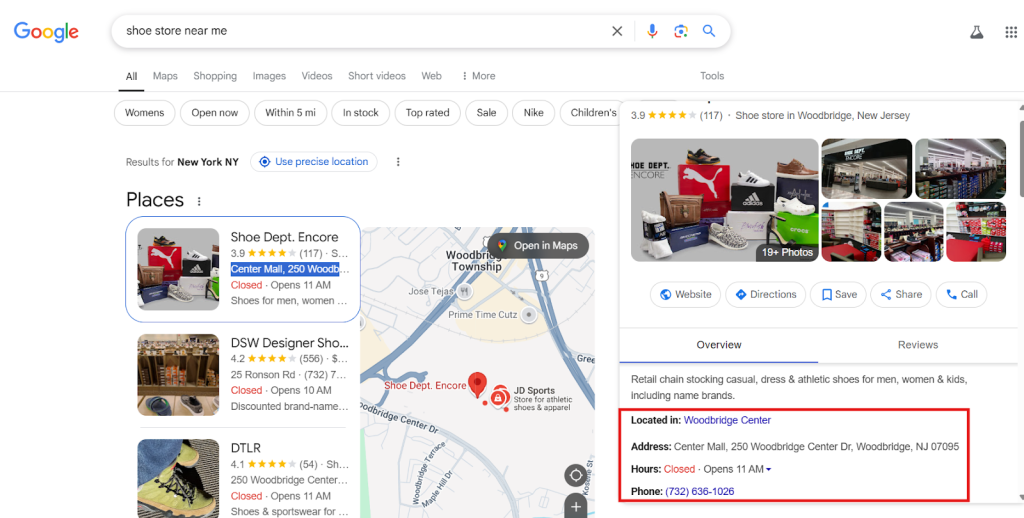The image size is (1024, 518).
Task: Toggle the In stock filter chip
Action: [x=360, y=113]
